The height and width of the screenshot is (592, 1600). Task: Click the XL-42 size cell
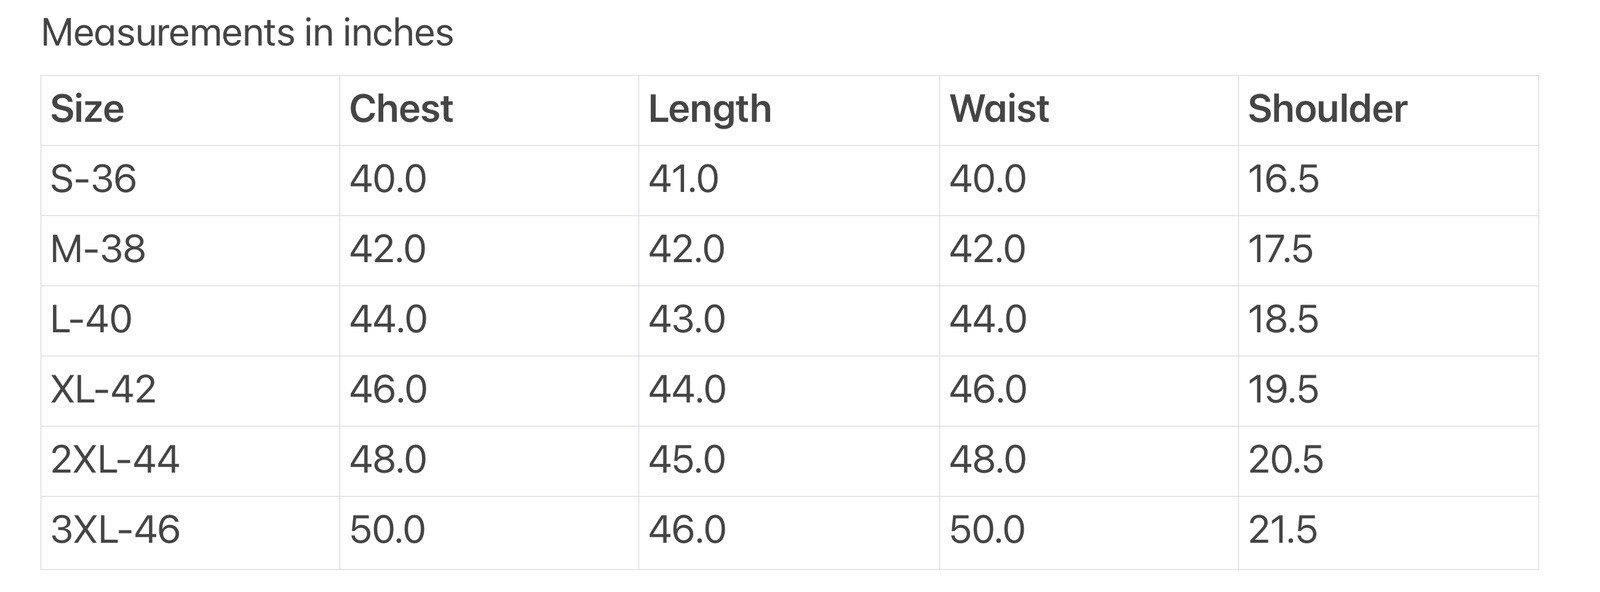click(103, 389)
